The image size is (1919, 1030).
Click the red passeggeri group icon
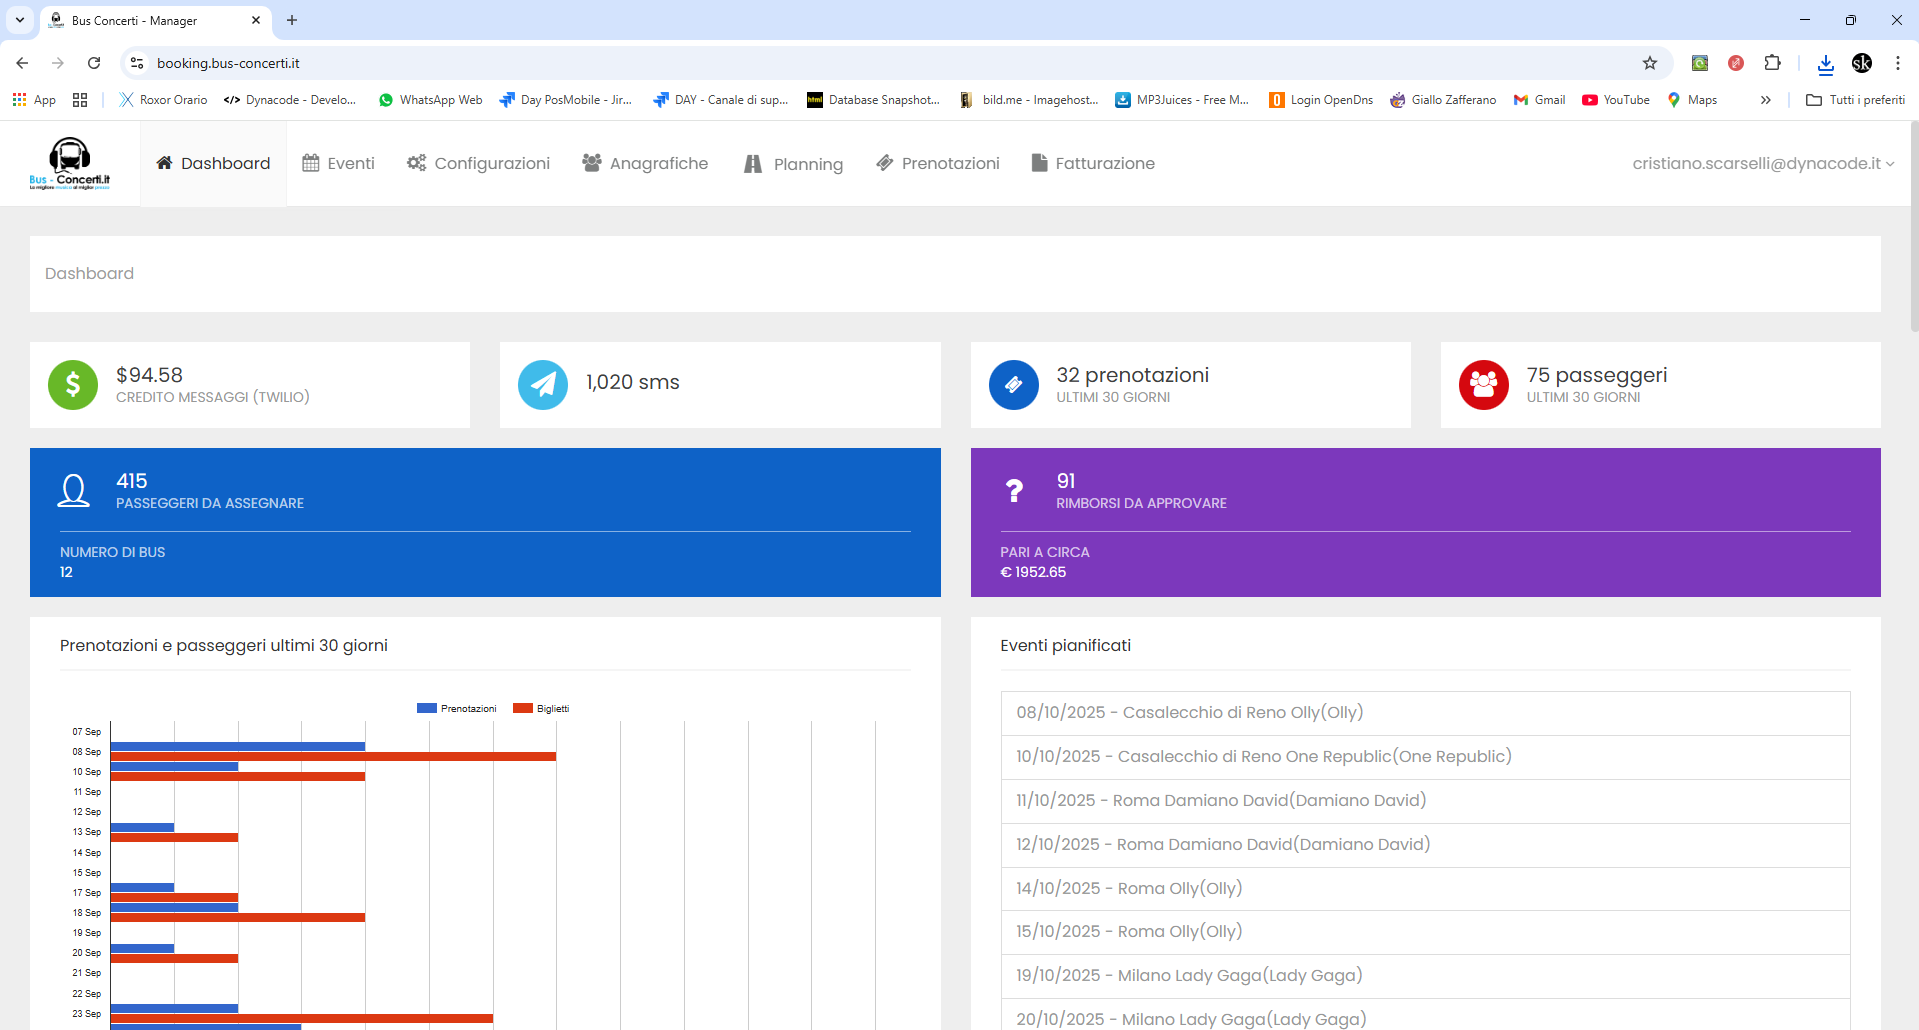coord(1483,385)
